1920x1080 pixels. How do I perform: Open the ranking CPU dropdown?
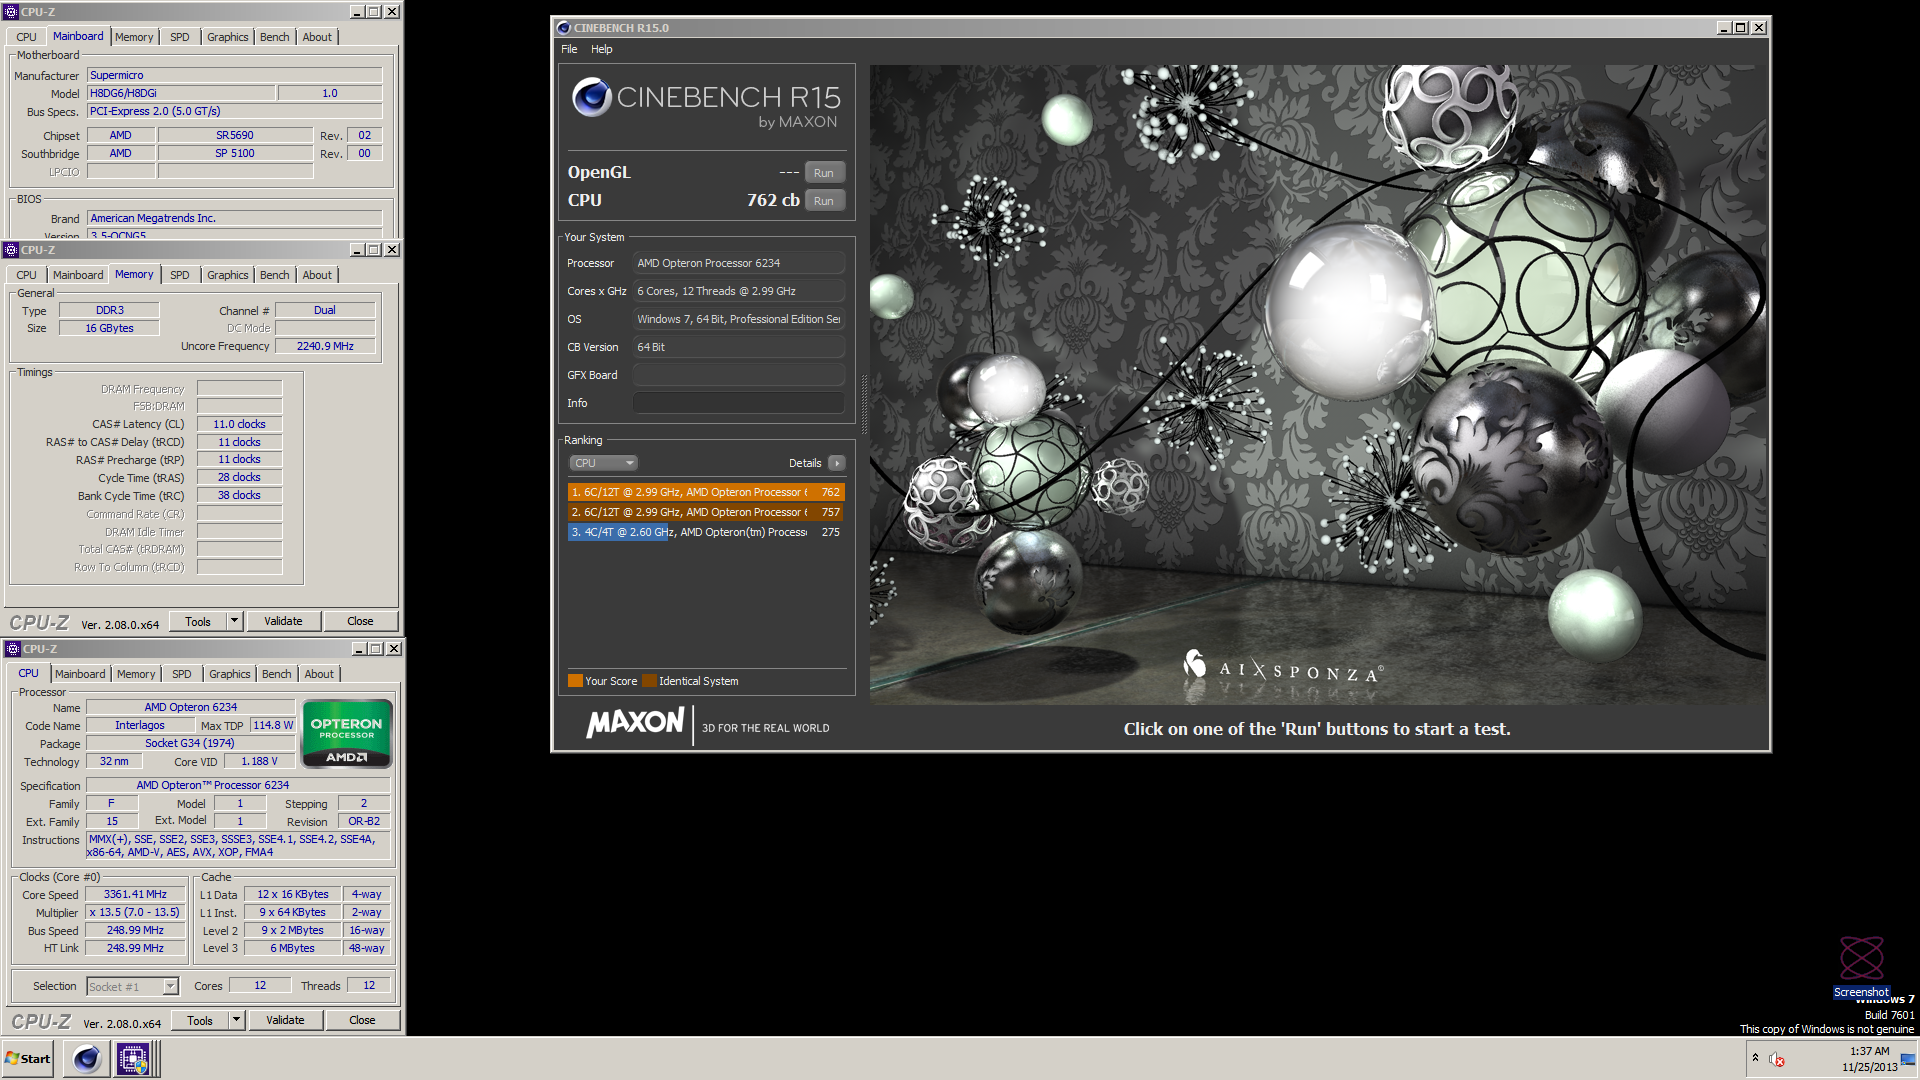tap(604, 463)
